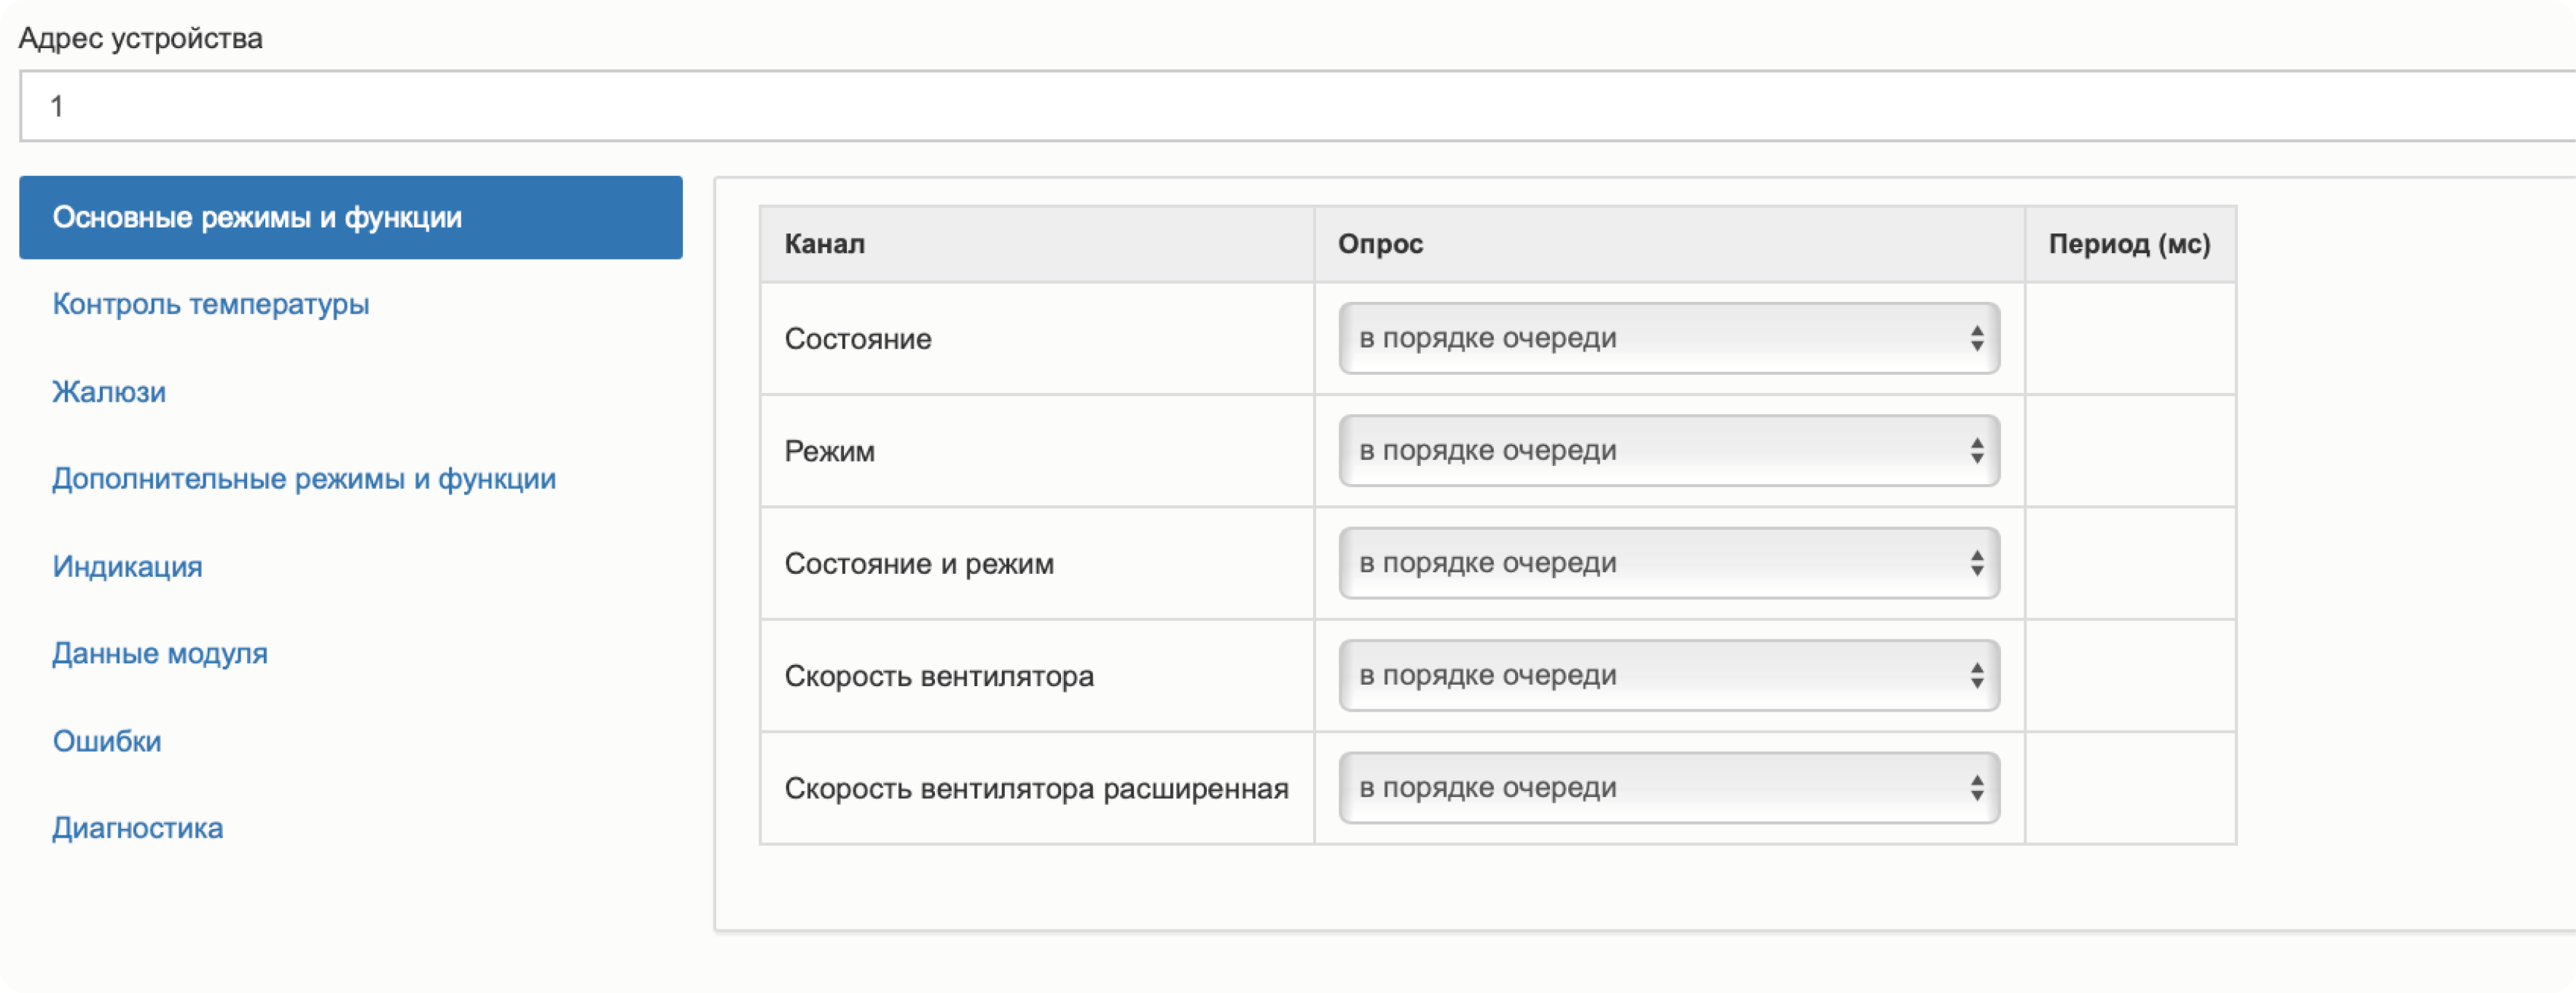Go to Дополнительные режимы и функции tab

(x=304, y=479)
